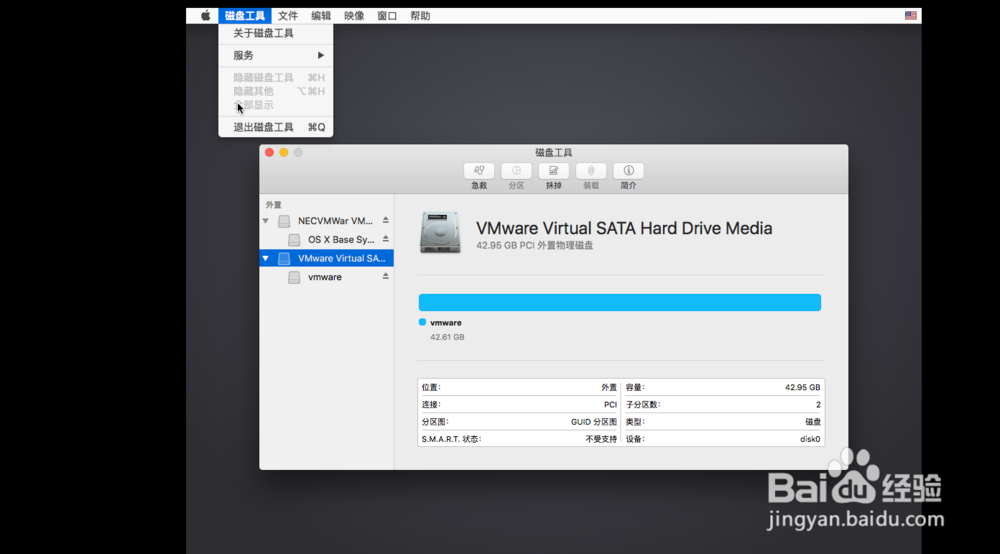Eject the NECVMWar VM... disk
Screen dimensions: 1000x554
[386, 221]
